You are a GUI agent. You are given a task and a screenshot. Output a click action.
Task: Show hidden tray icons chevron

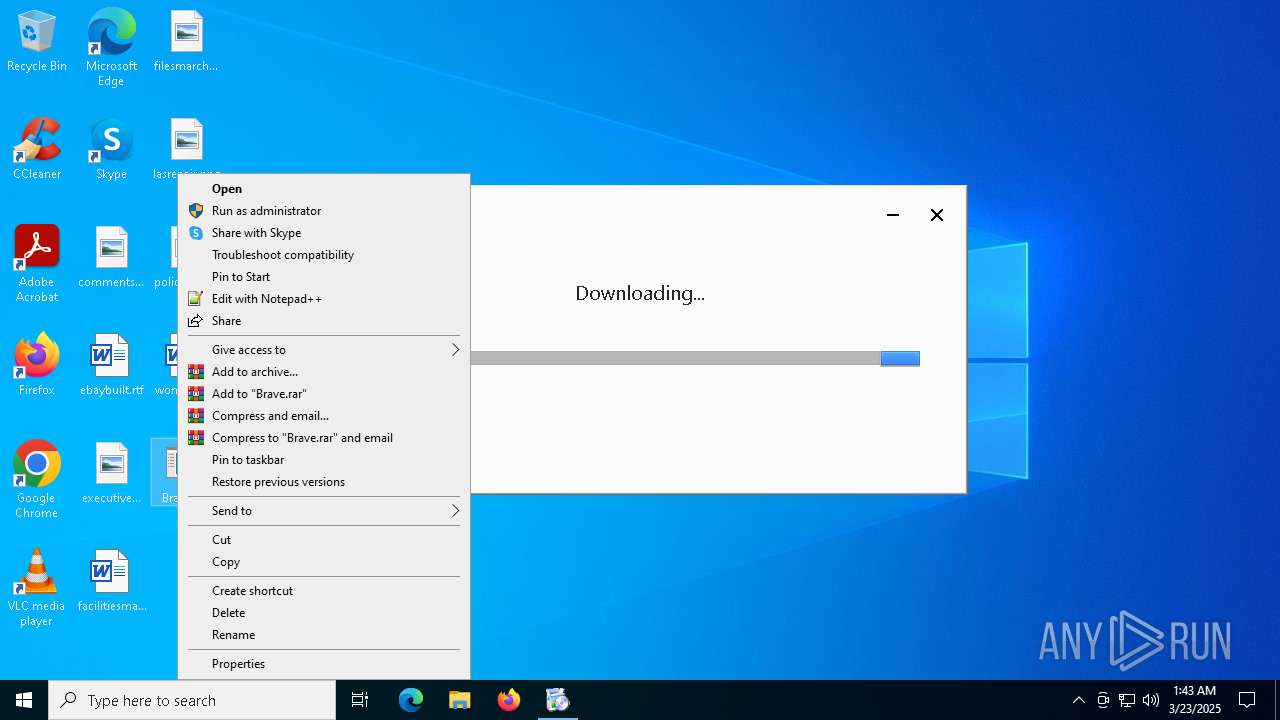pyautogui.click(x=1078, y=700)
